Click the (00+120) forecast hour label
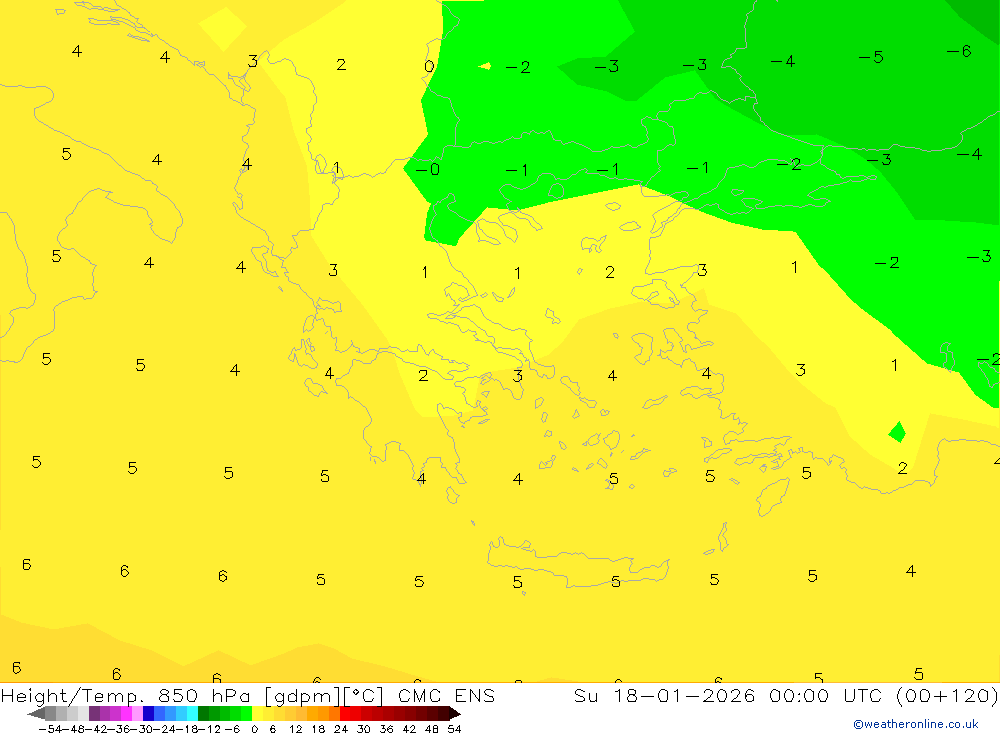1000x733 pixels. [946, 695]
